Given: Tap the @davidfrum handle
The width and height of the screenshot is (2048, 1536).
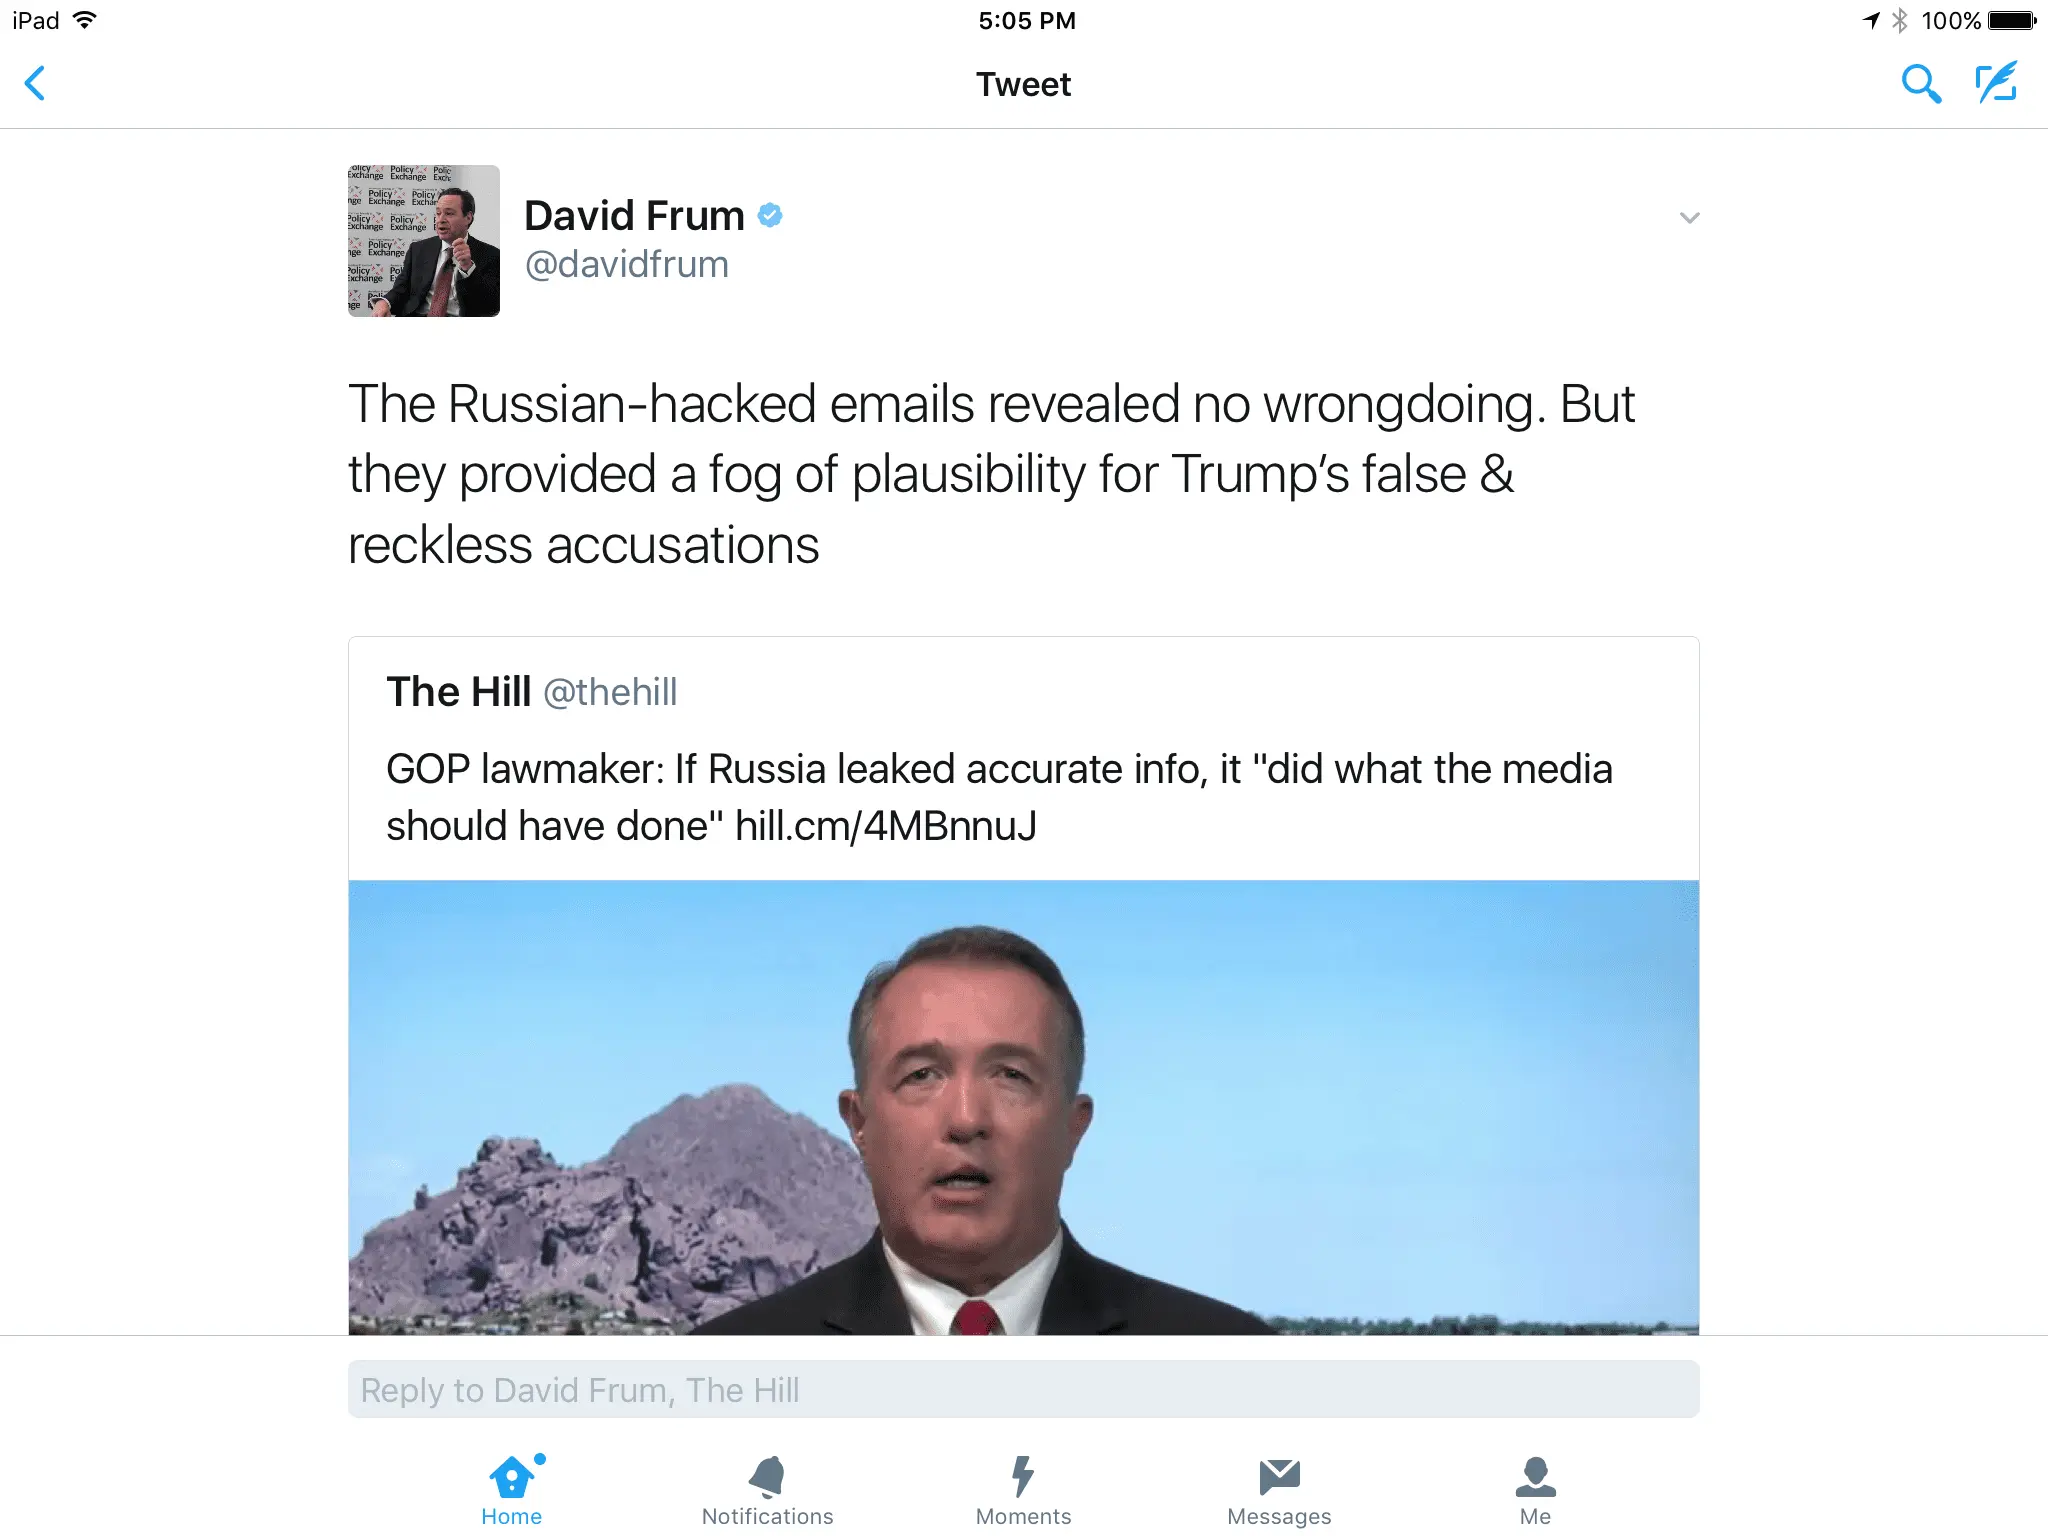Looking at the screenshot, I should tap(627, 265).
